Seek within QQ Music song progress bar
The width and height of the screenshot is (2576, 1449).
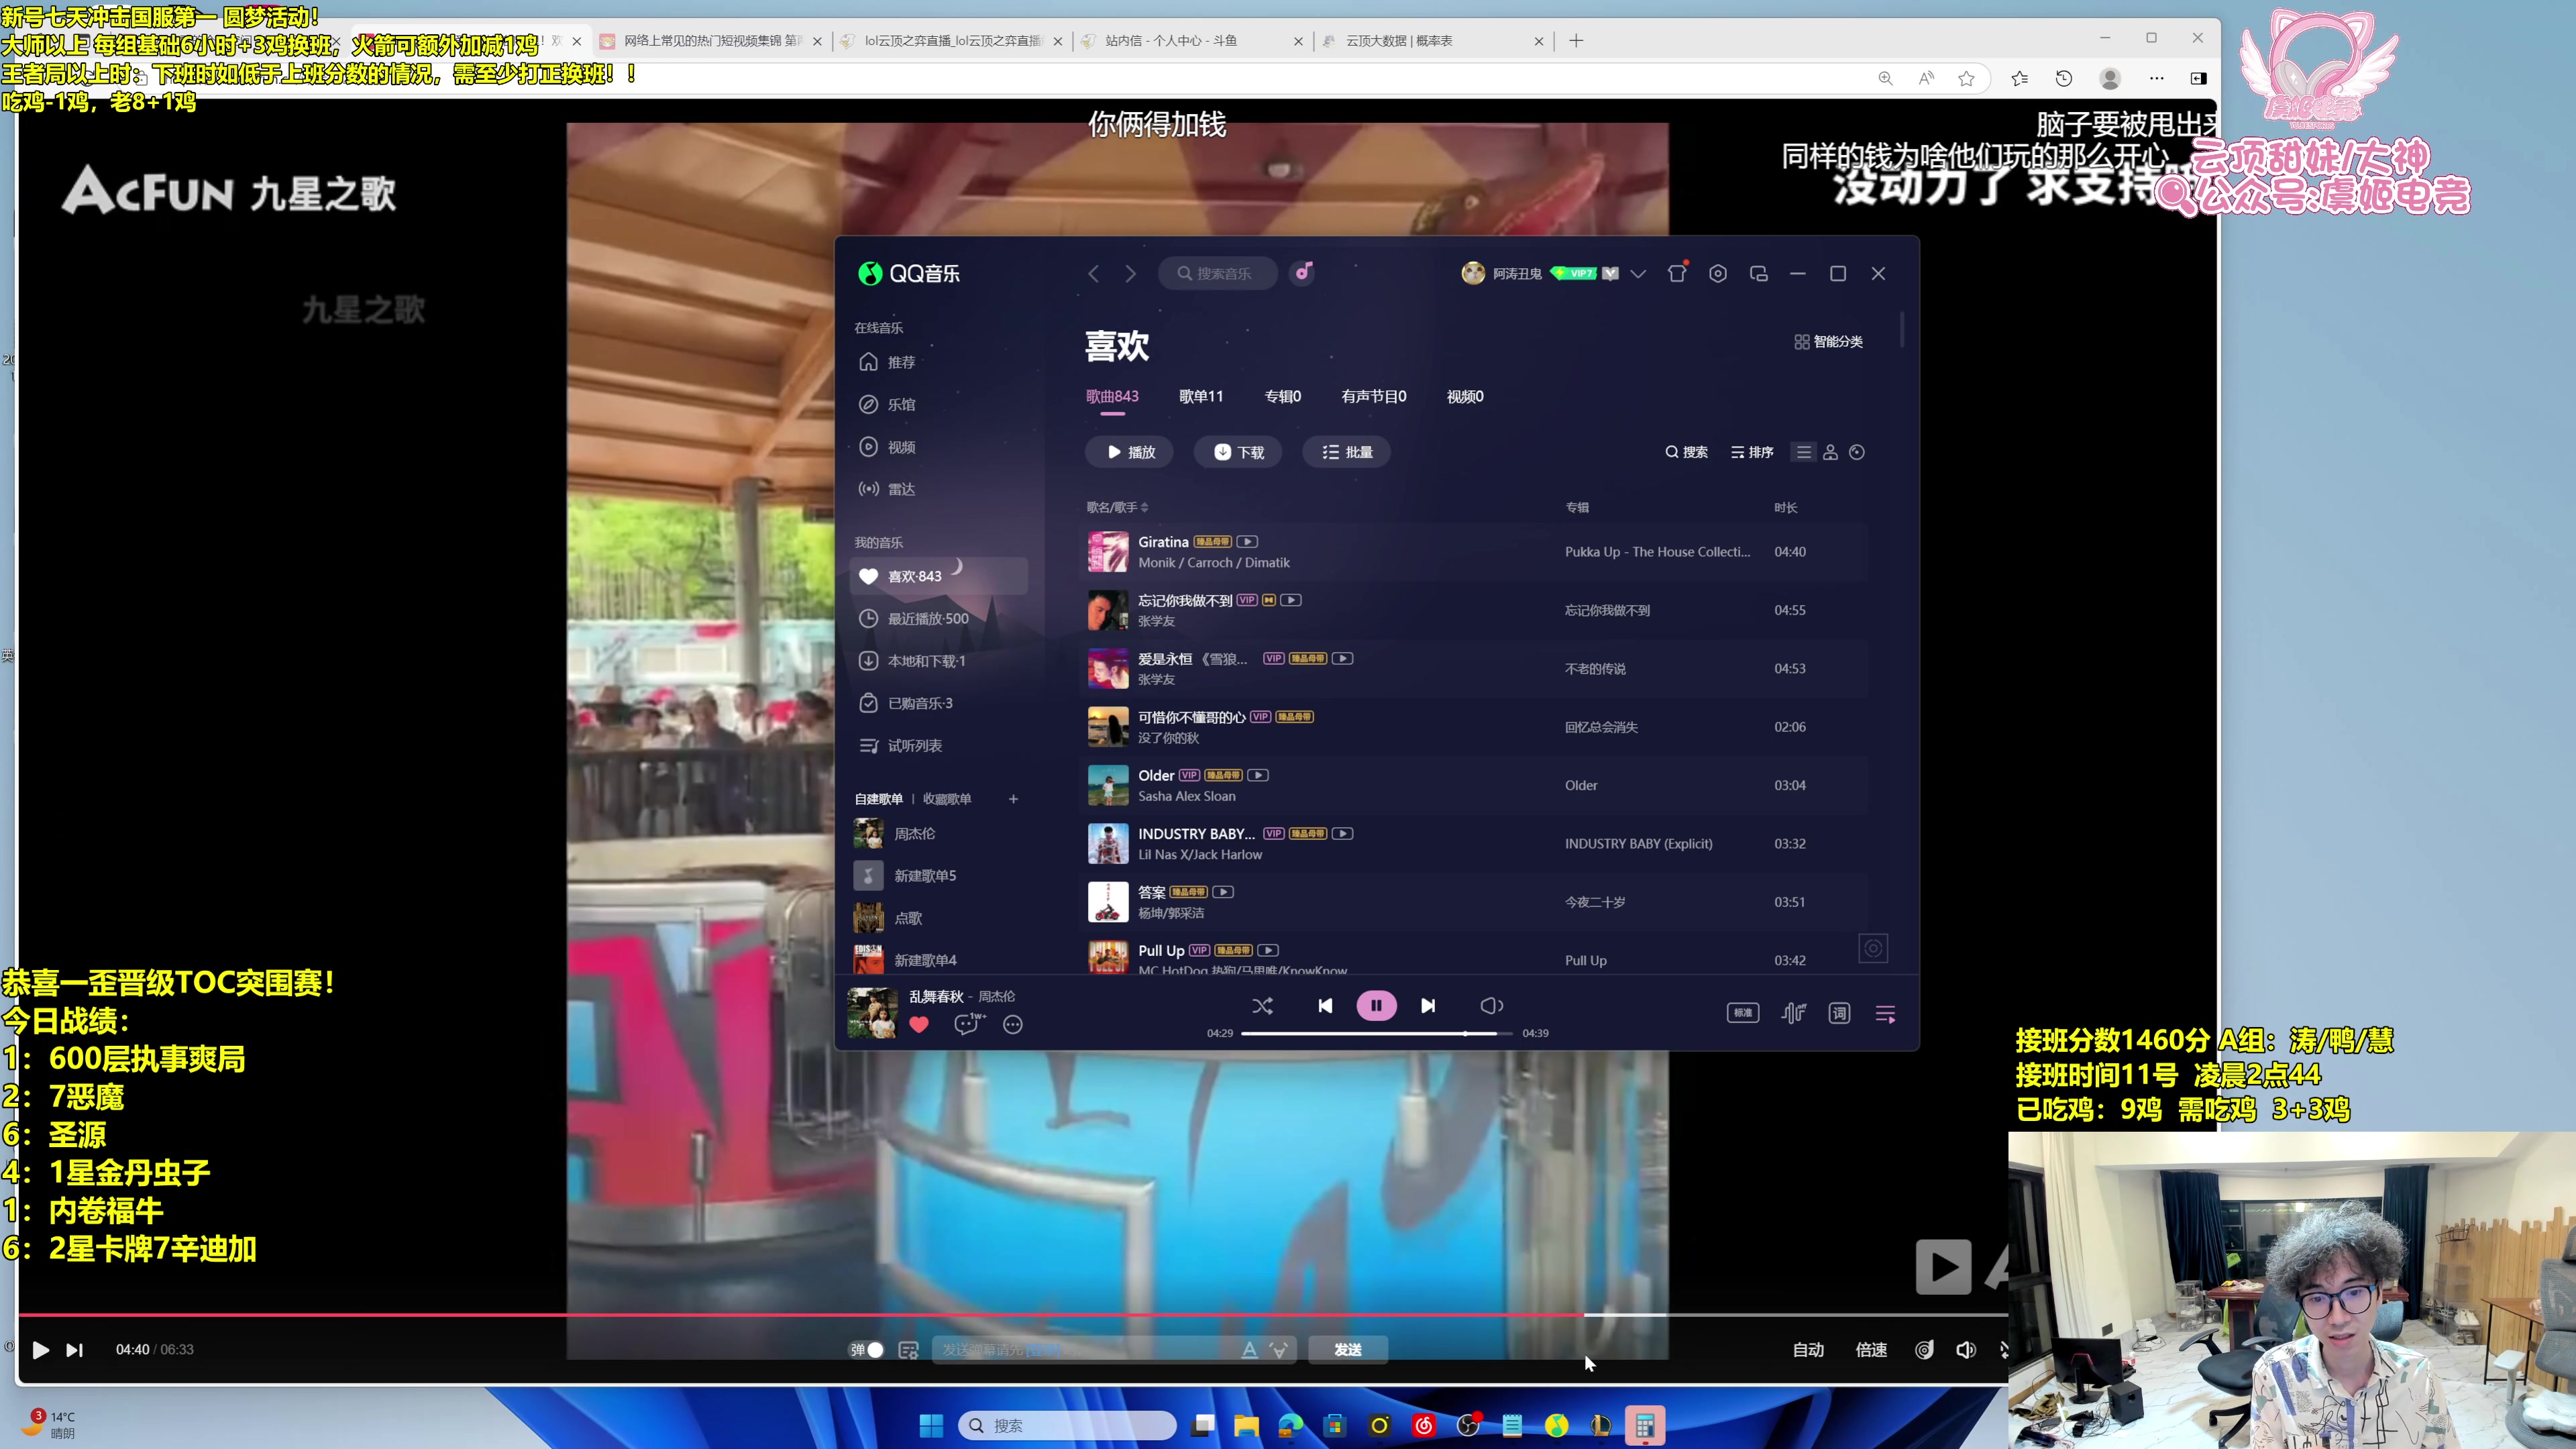(x=1376, y=1033)
